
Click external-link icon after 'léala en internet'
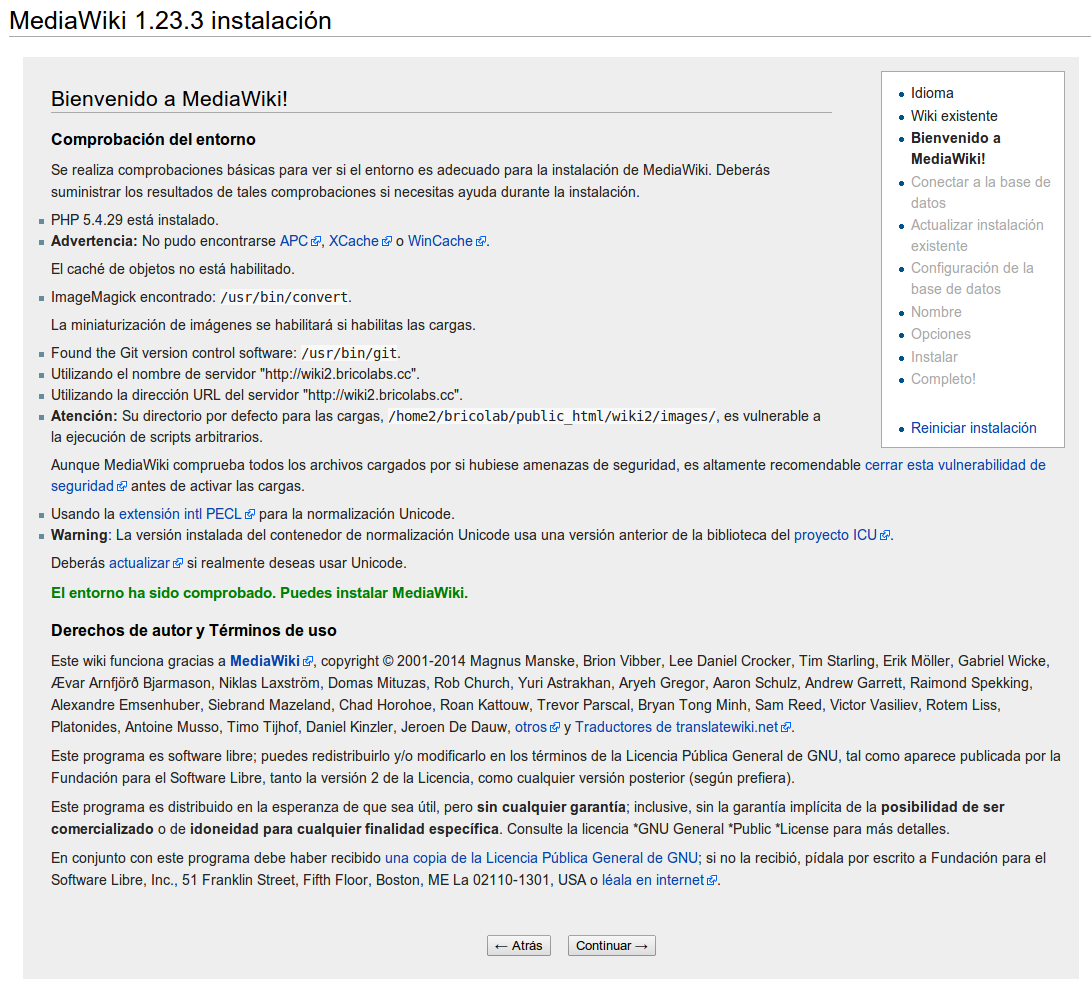[x=712, y=881]
